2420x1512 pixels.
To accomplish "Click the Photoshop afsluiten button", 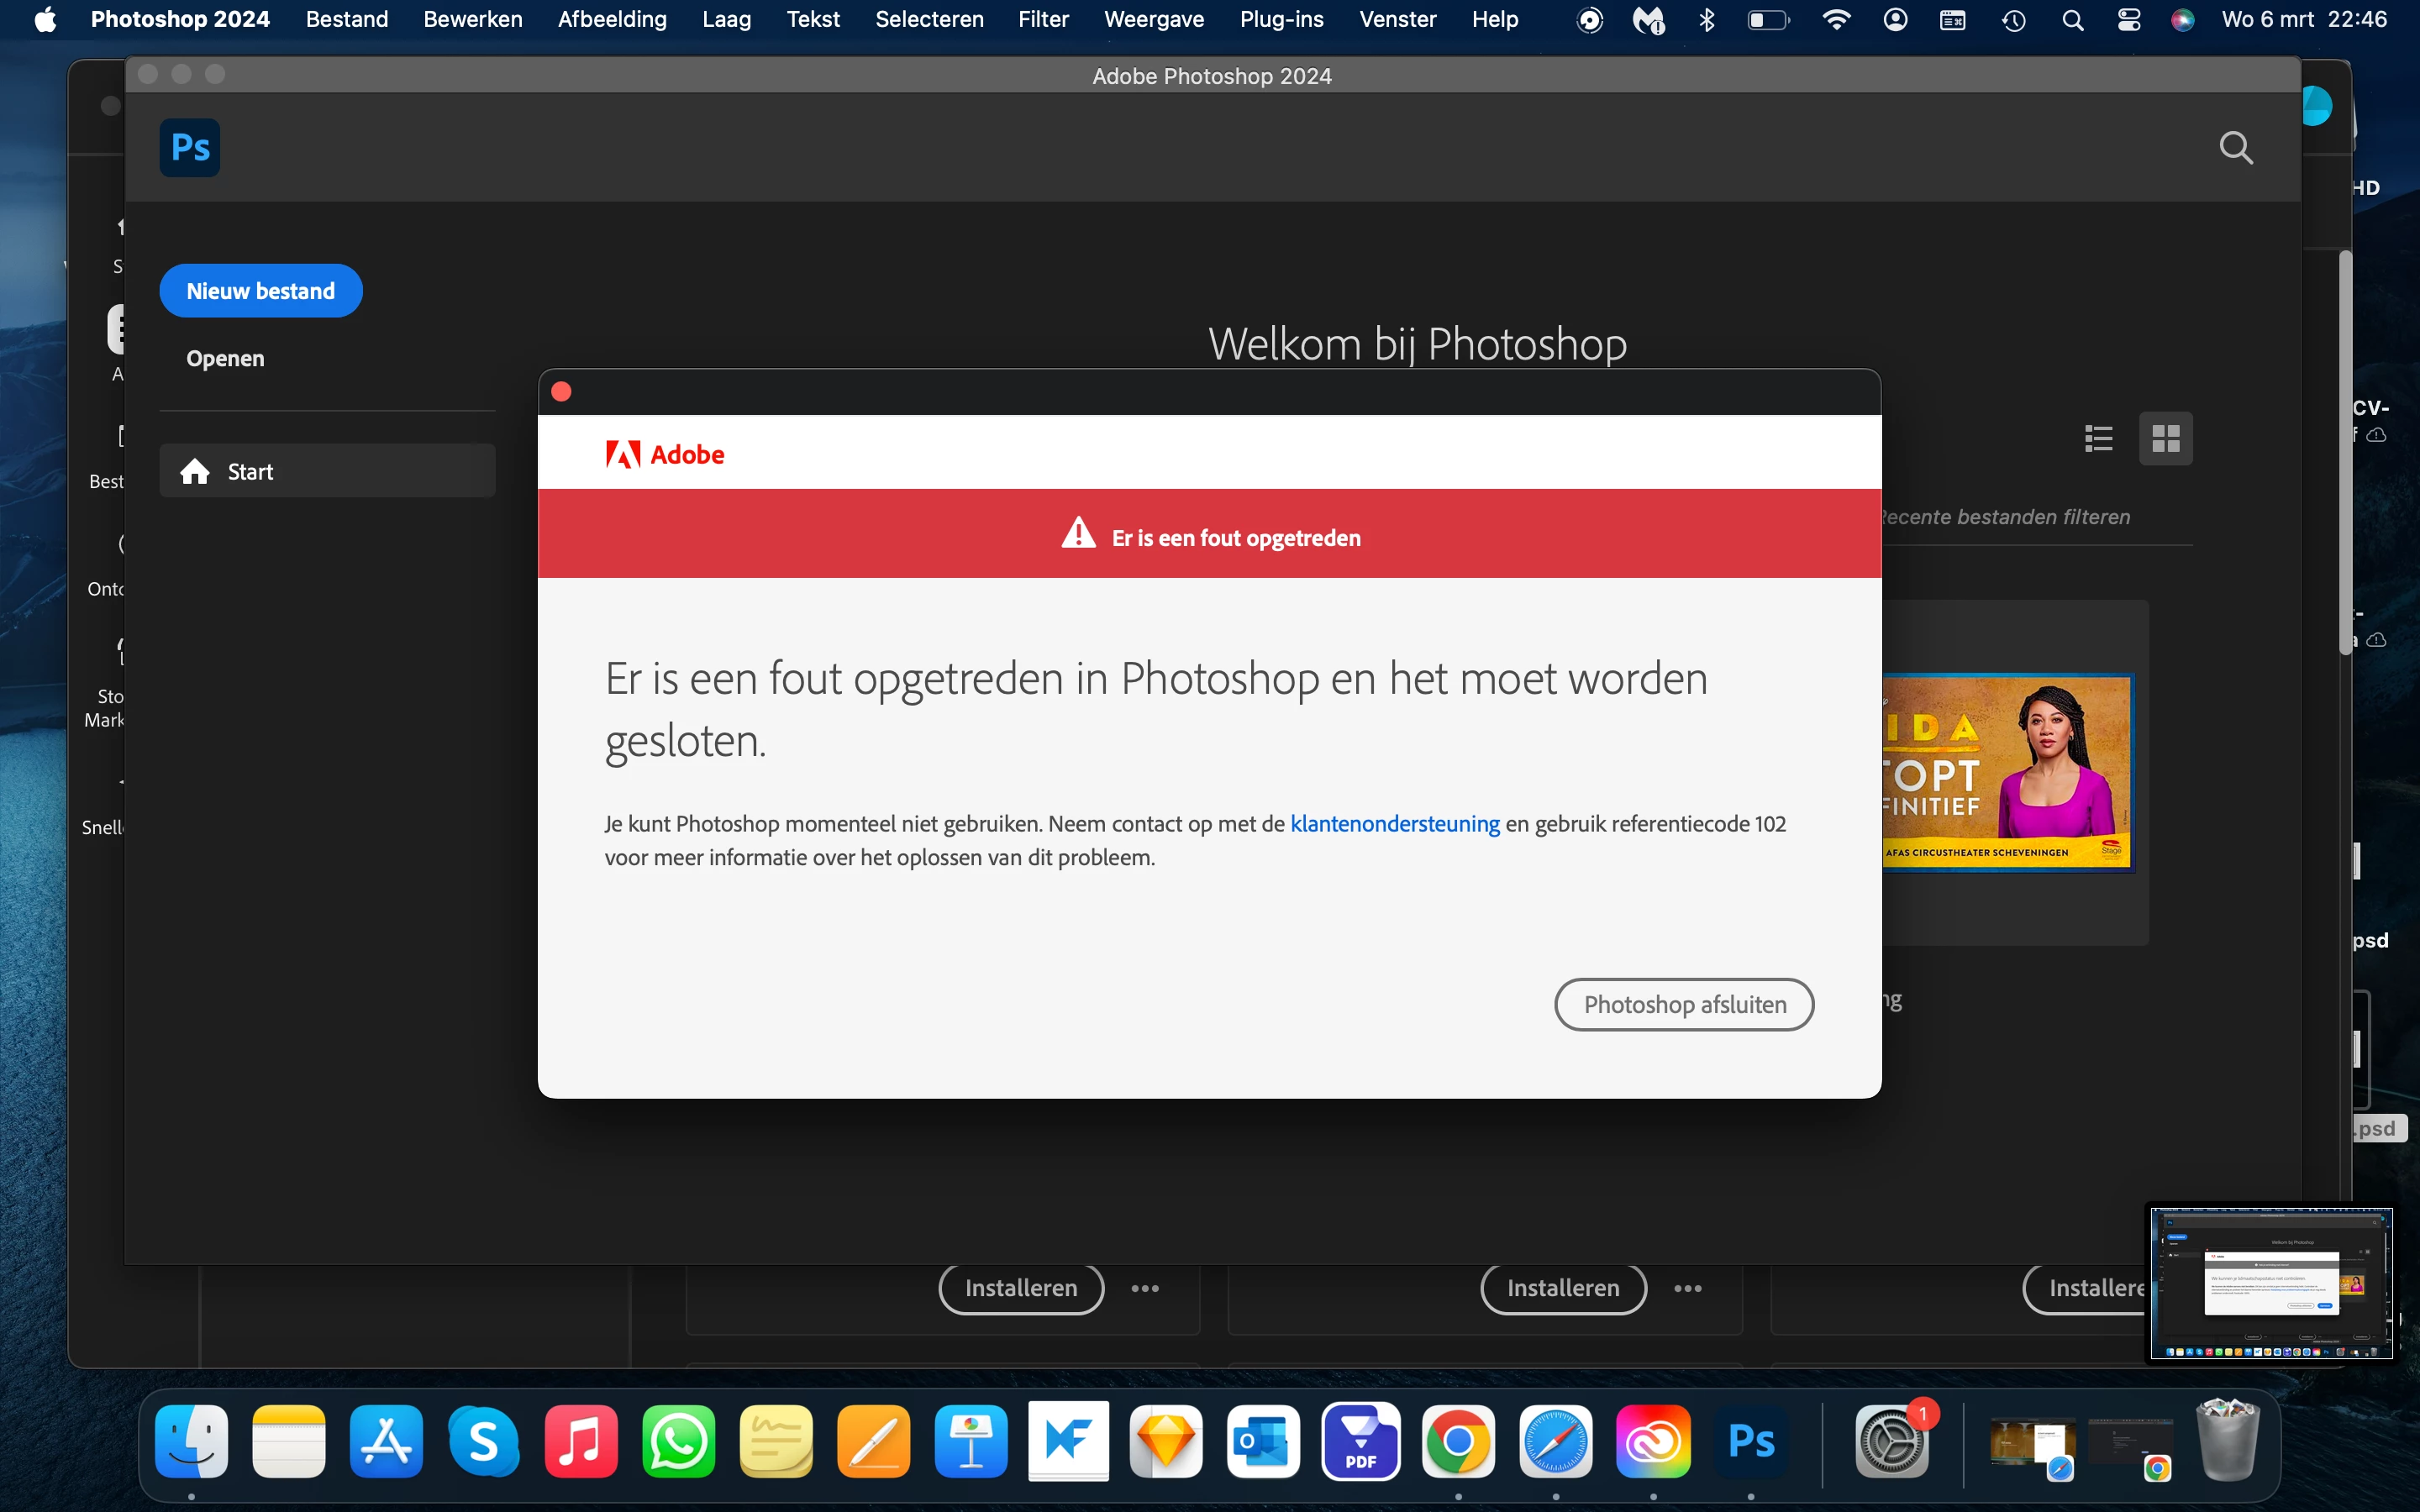I will click(x=1684, y=1004).
